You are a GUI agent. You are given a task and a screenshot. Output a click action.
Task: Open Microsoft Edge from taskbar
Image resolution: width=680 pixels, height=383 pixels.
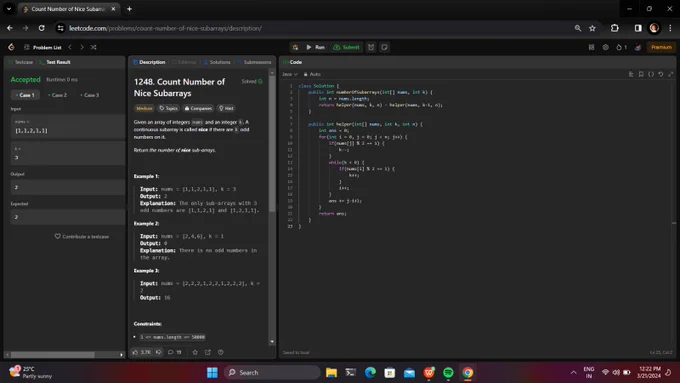[x=370, y=373]
